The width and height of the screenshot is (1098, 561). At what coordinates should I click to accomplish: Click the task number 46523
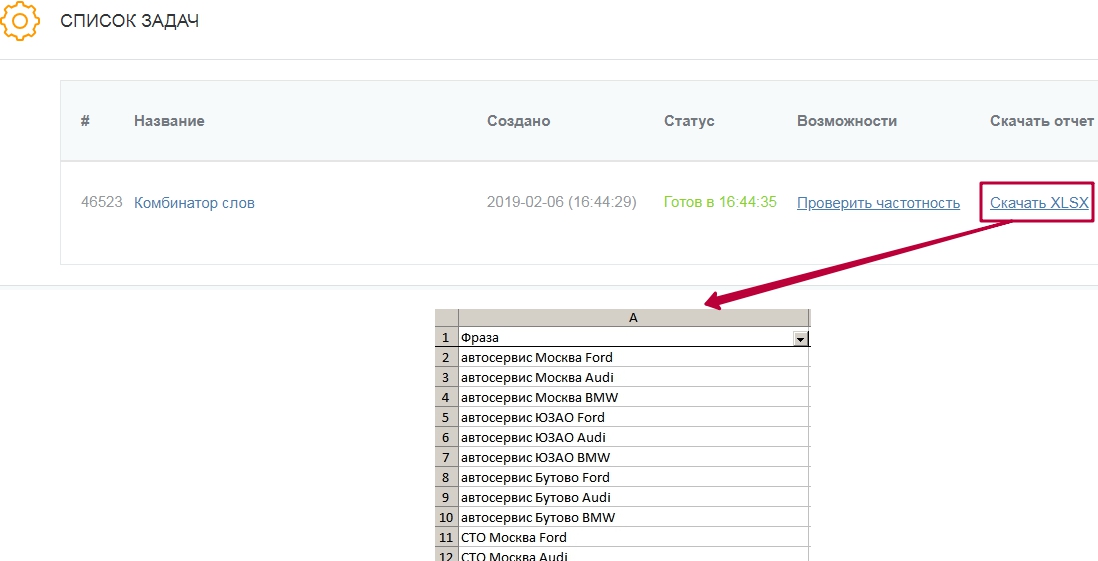102,203
